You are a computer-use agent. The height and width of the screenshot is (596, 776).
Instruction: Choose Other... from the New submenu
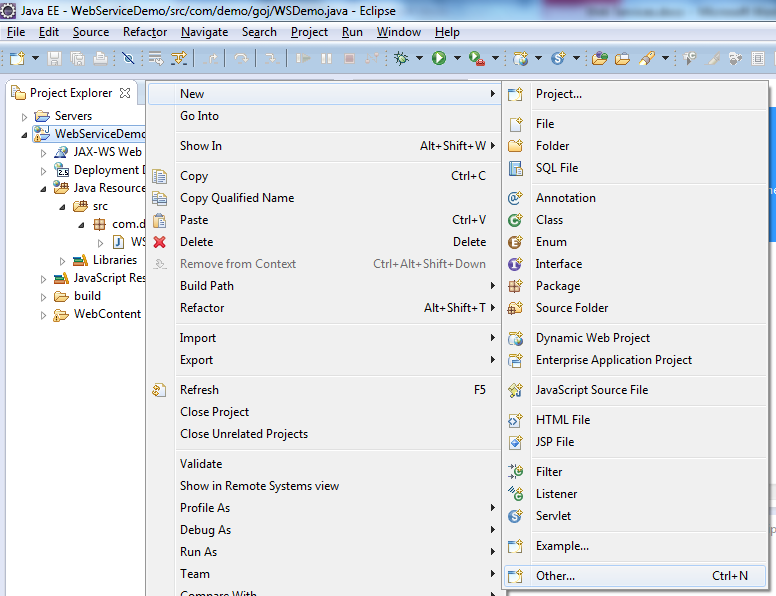555,576
